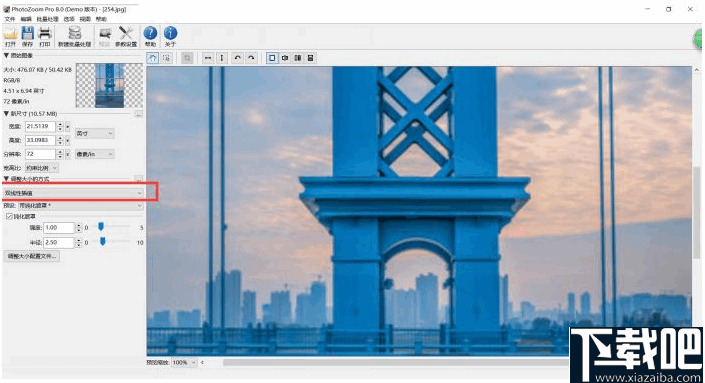
Task: Open the 文件 menu
Action: tap(10, 19)
